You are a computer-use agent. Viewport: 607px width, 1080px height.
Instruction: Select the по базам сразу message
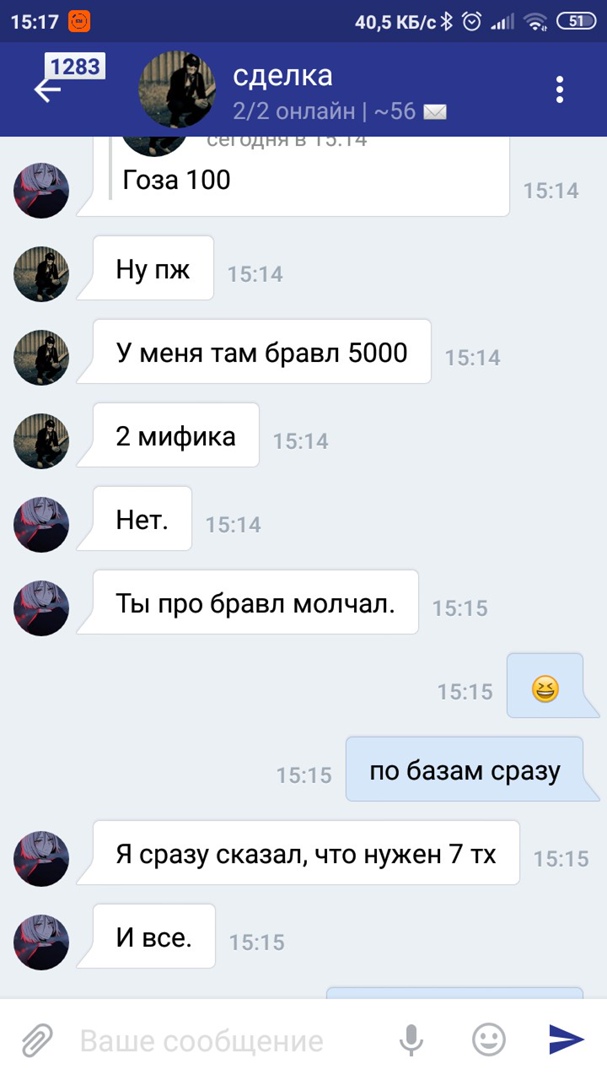(464, 770)
